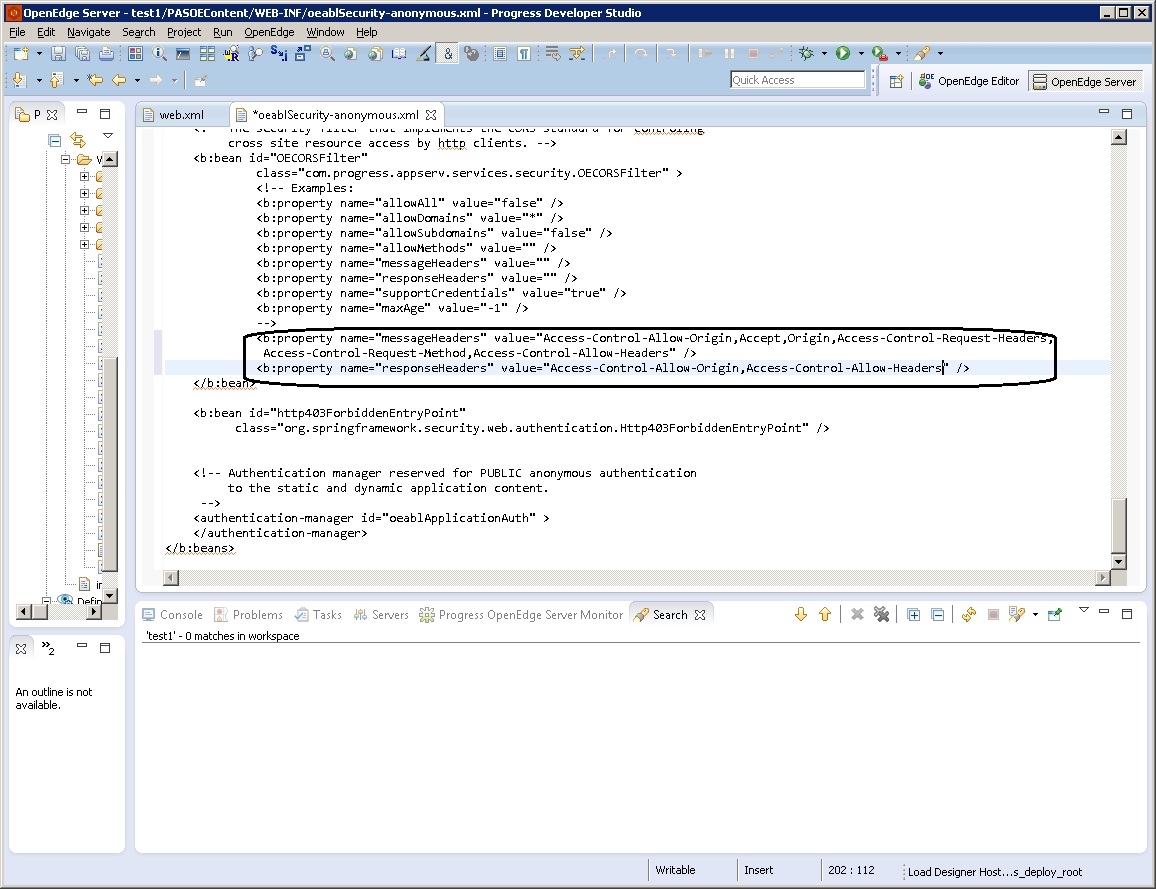Image resolution: width=1156 pixels, height=889 pixels.
Task: Open the Help menu
Action: [366, 32]
